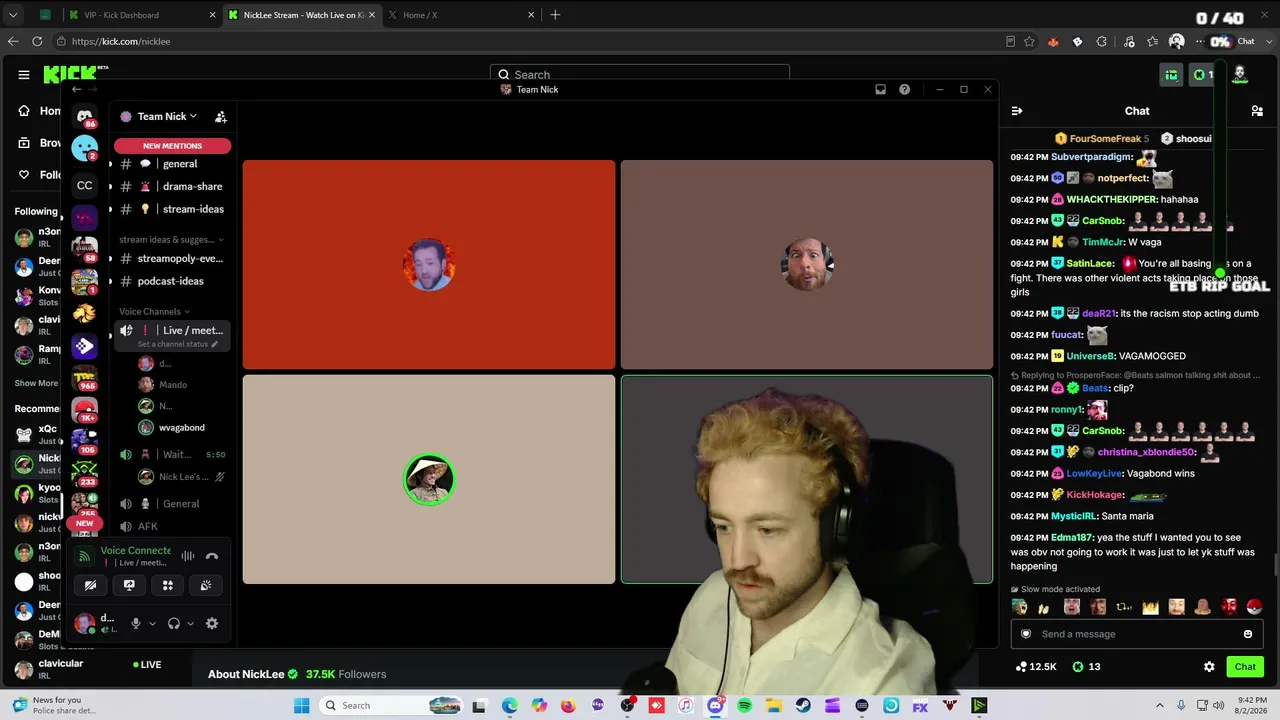Open the streamopoly channel

coord(172,258)
